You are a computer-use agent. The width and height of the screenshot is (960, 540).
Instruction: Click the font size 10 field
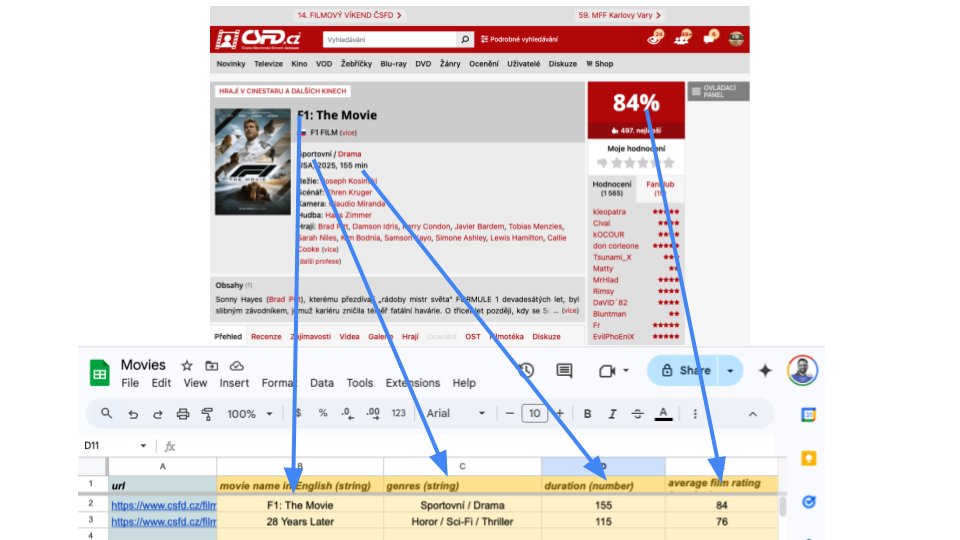534,413
